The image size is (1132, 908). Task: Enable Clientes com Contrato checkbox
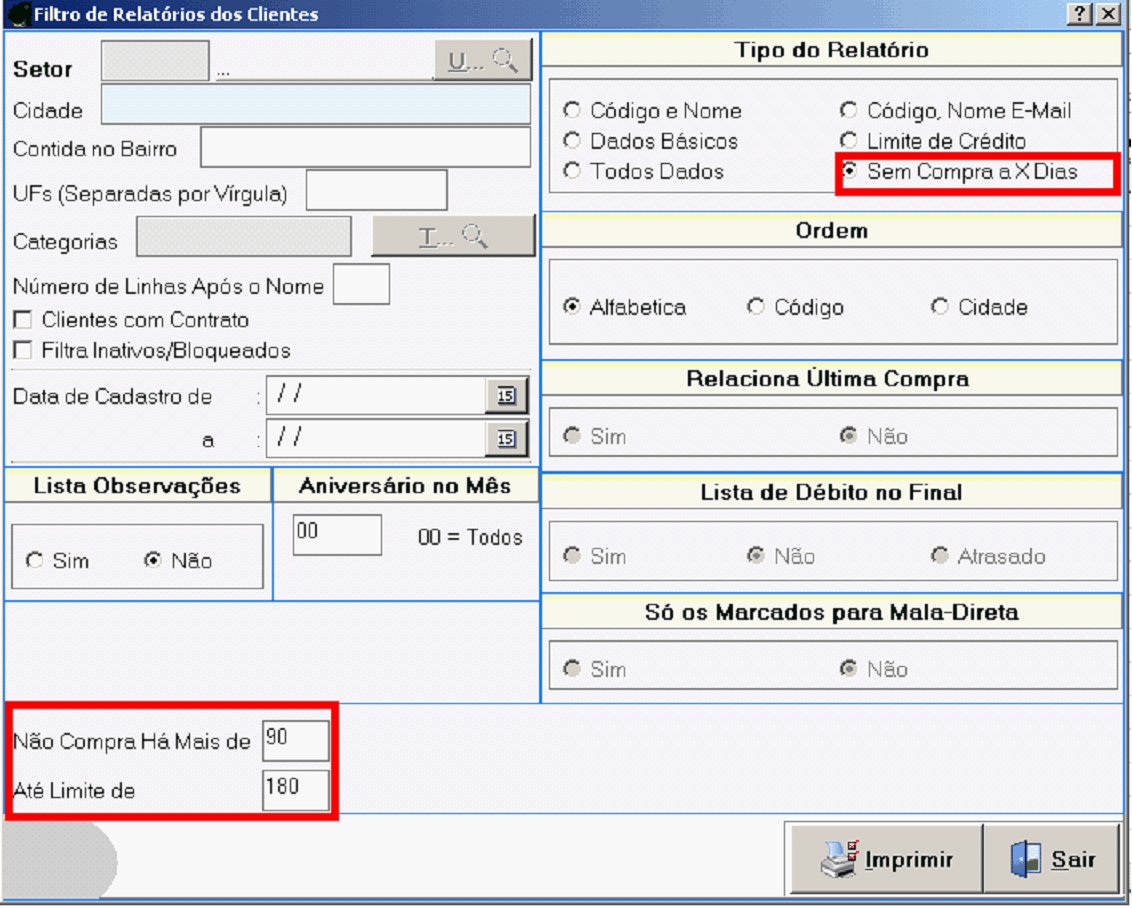22,321
